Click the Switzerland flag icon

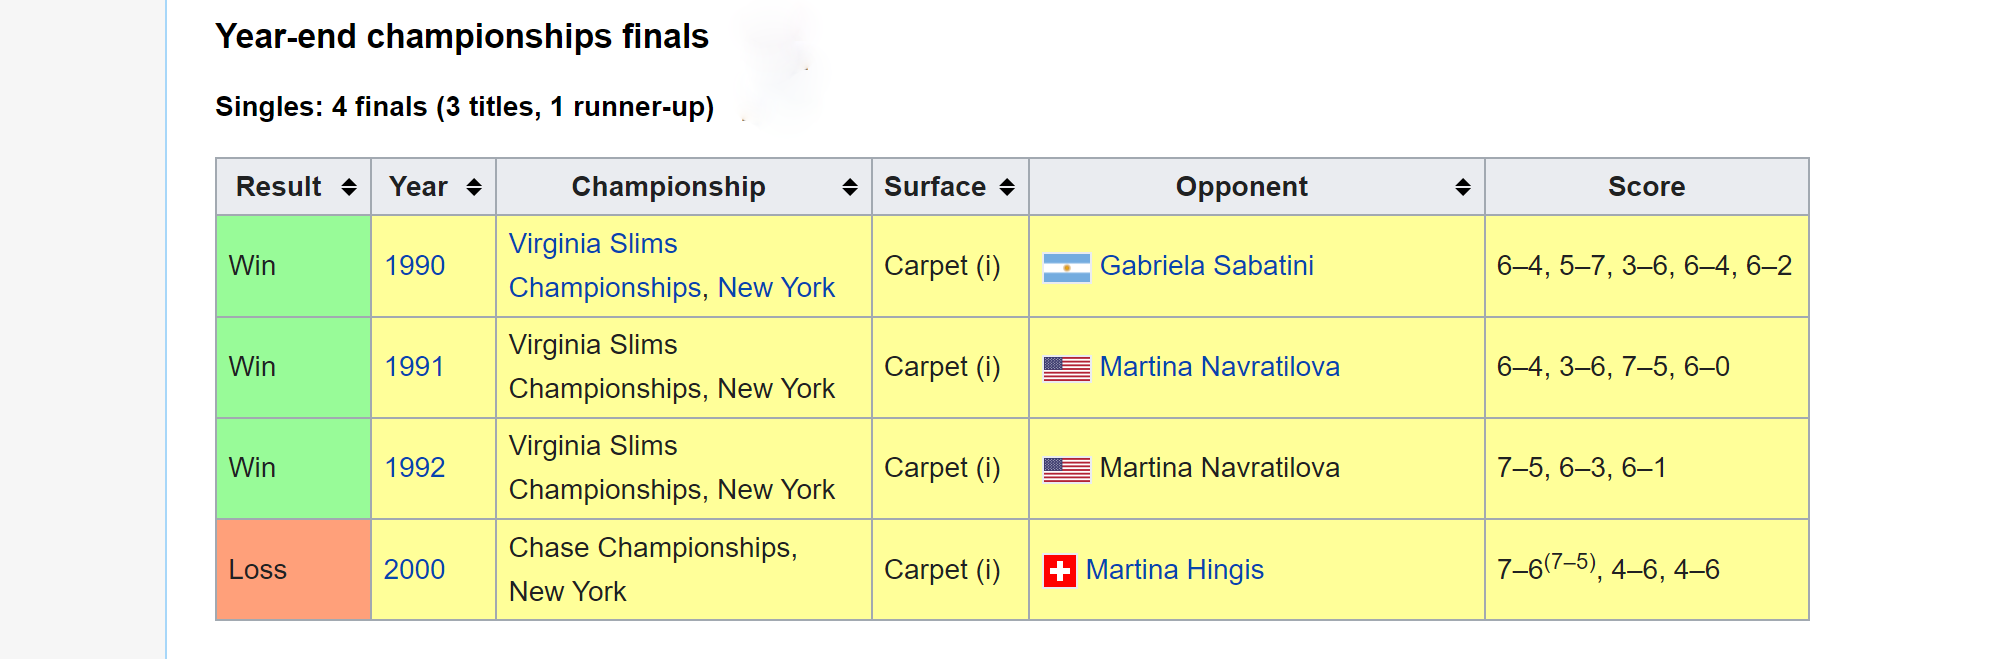[1059, 571]
